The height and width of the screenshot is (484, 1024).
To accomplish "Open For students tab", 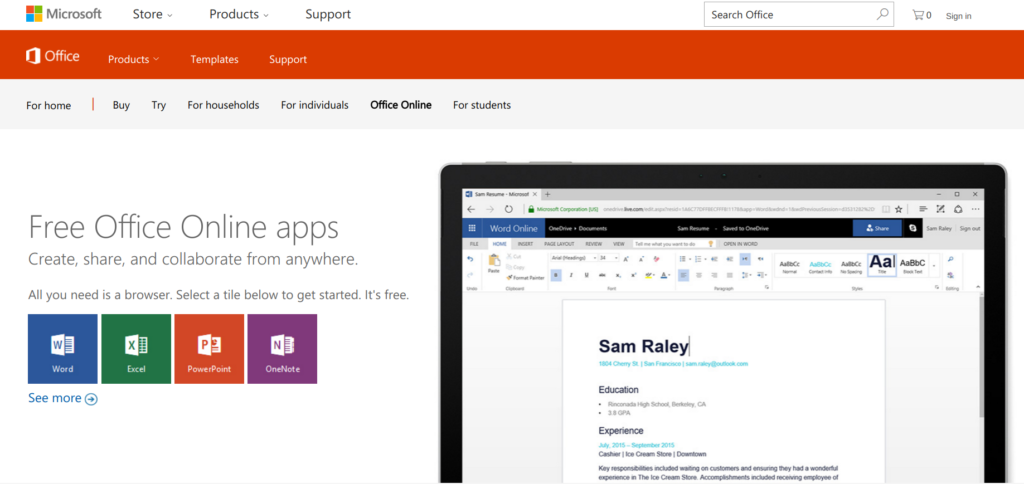I will [x=482, y=105].
